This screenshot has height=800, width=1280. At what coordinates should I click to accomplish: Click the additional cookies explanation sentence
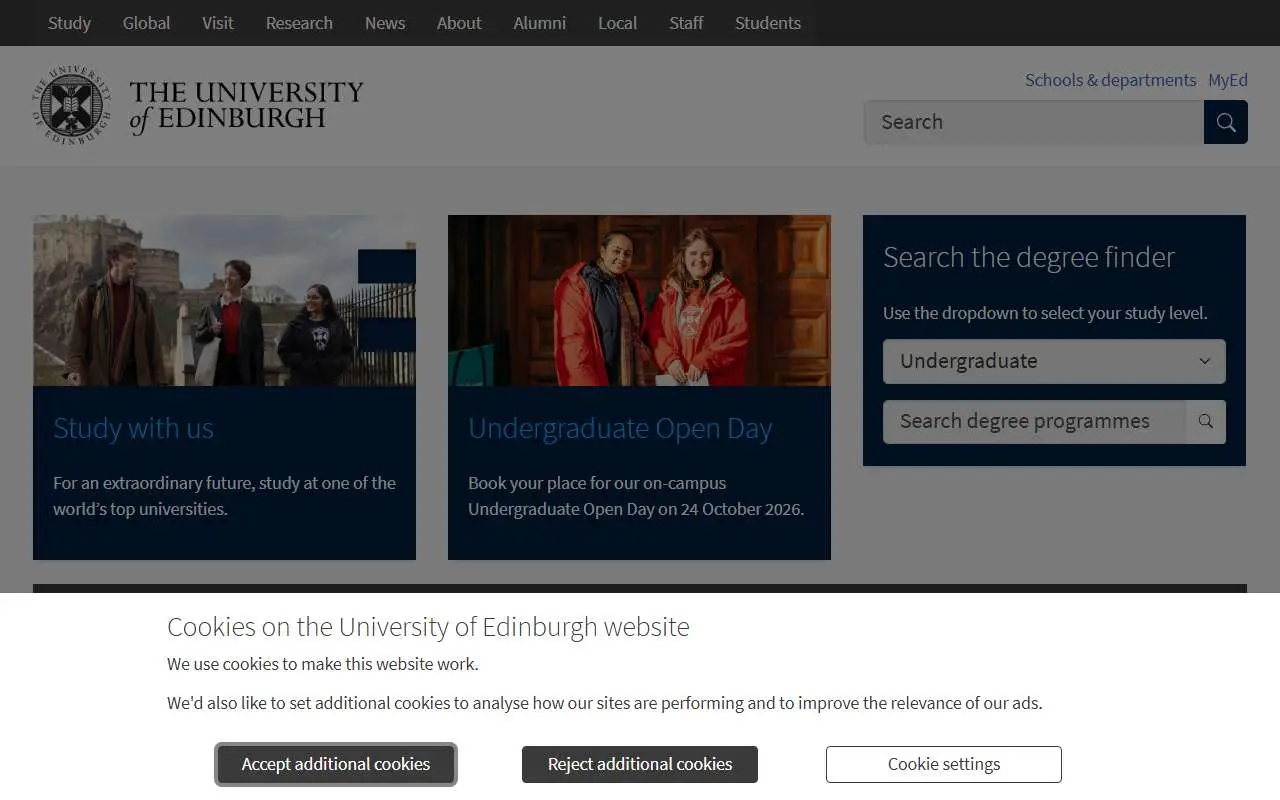[605, 703]
